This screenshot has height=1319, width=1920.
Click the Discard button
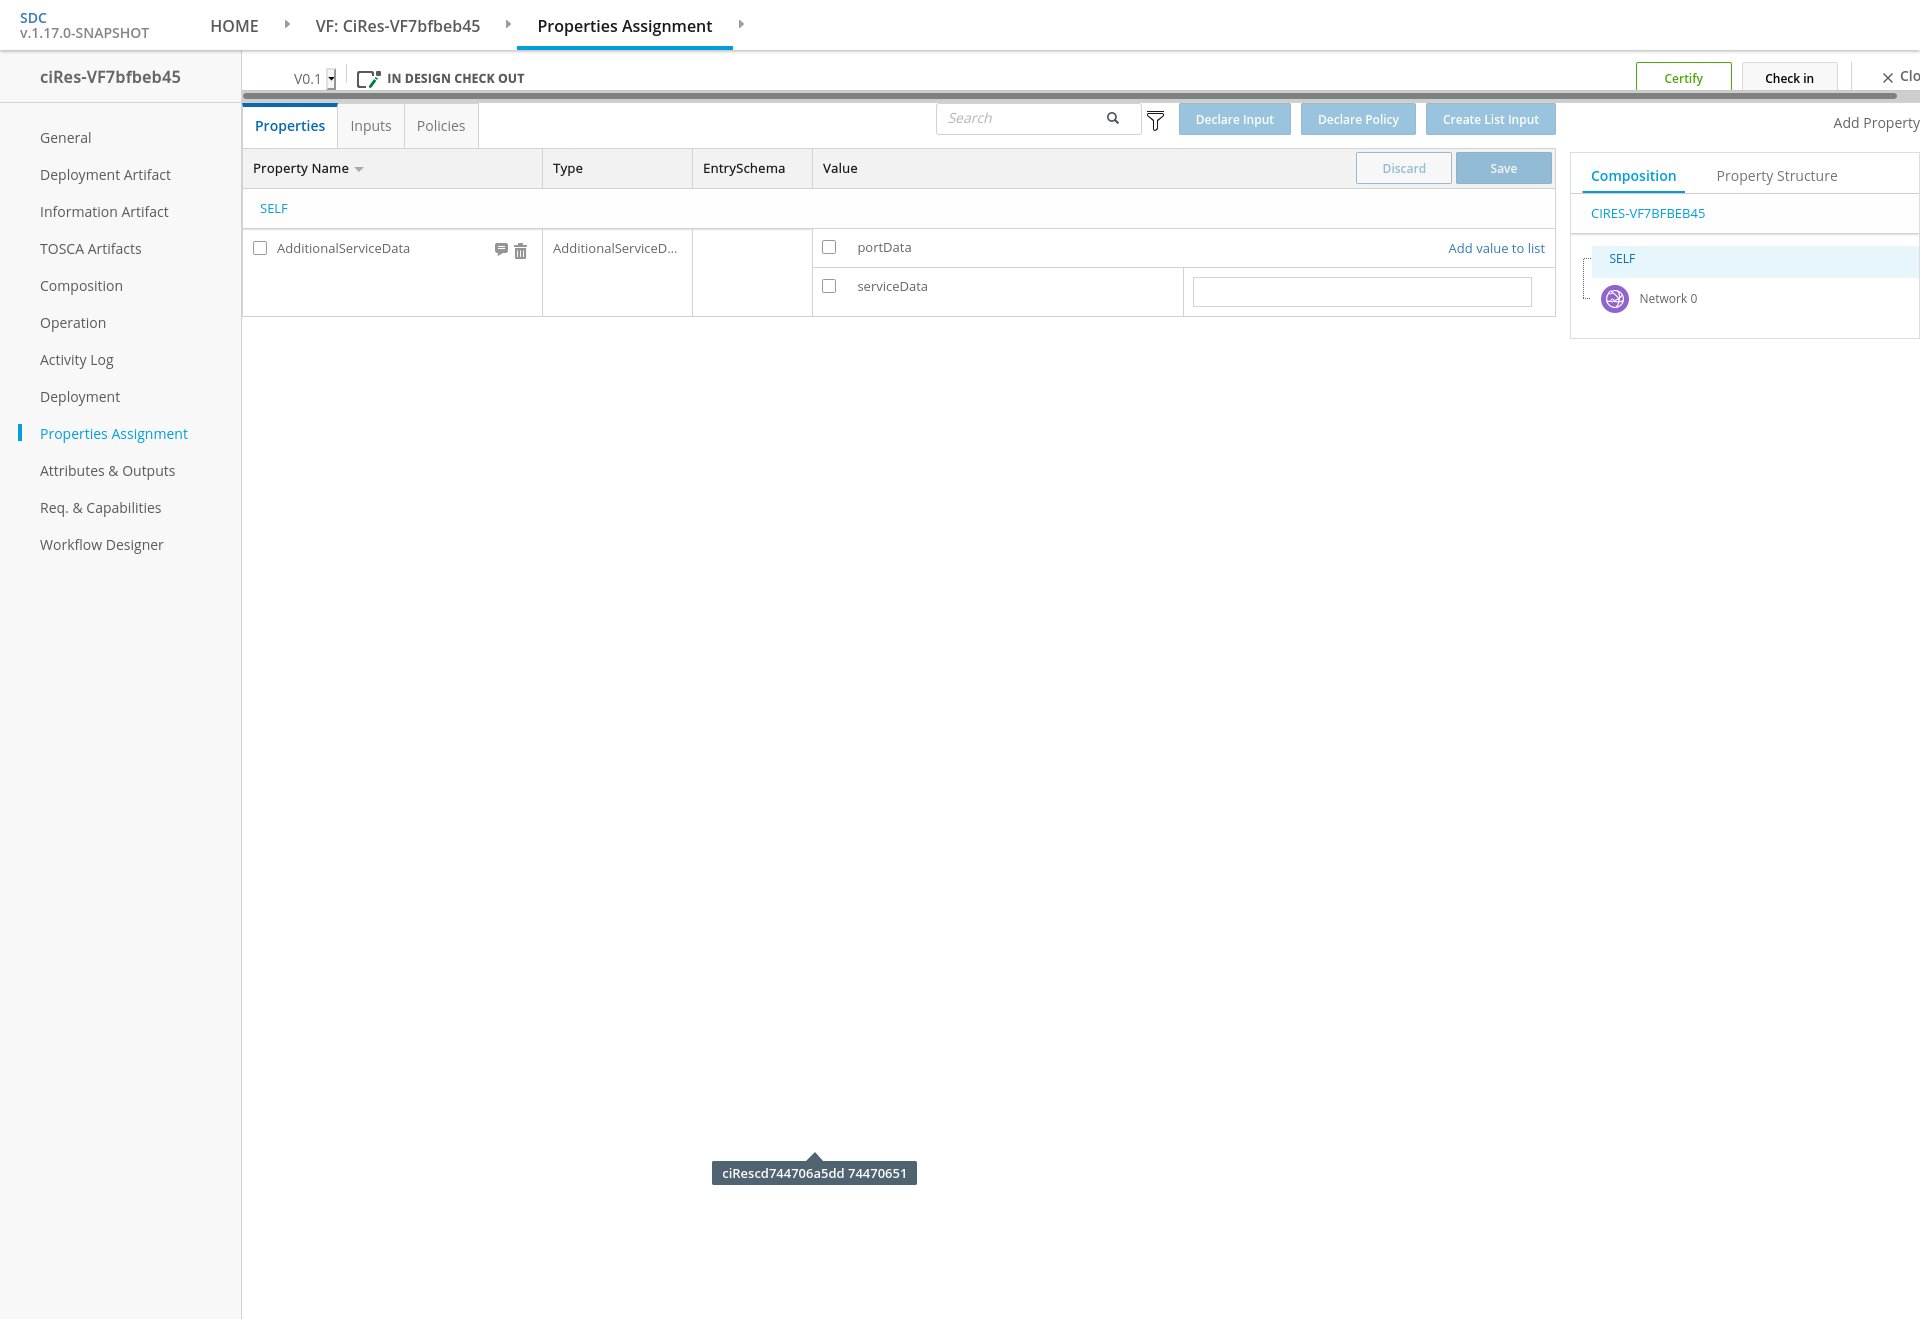[1404, 168]
